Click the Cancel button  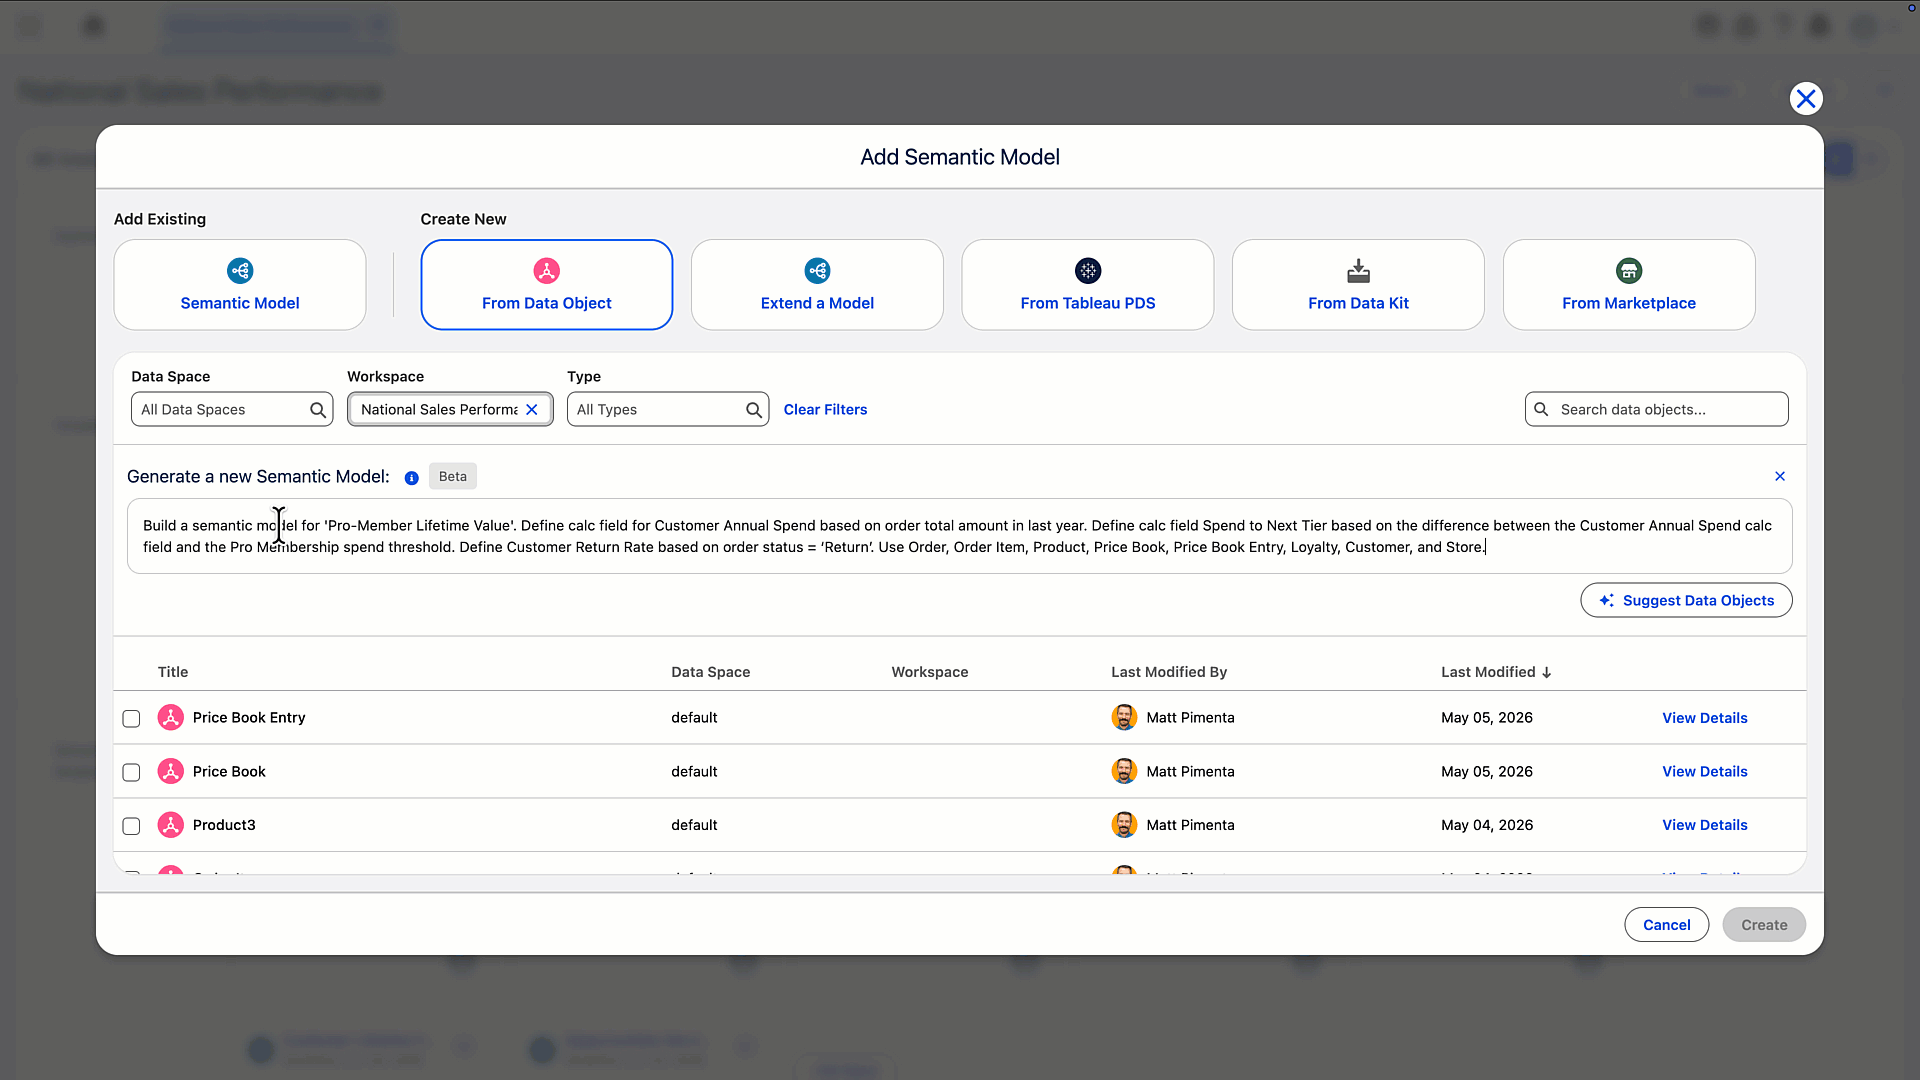pos(1666,925)
